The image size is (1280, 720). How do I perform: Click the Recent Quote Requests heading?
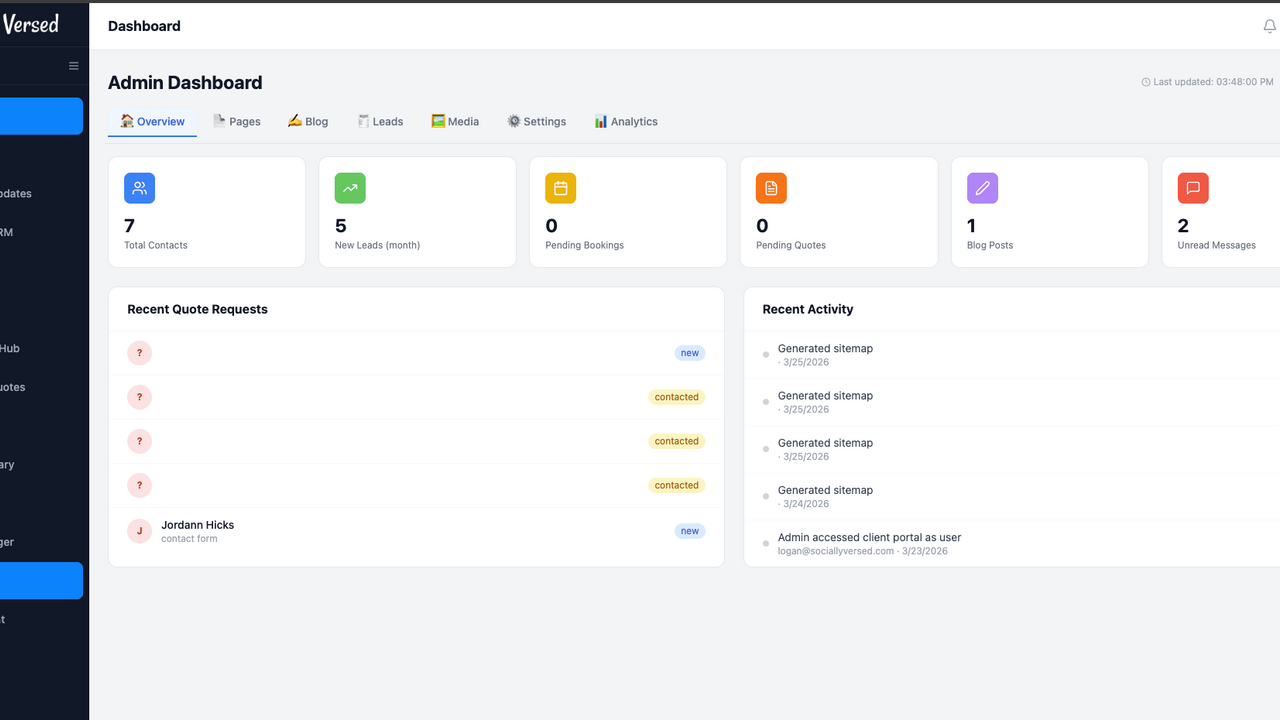(197, 309)
